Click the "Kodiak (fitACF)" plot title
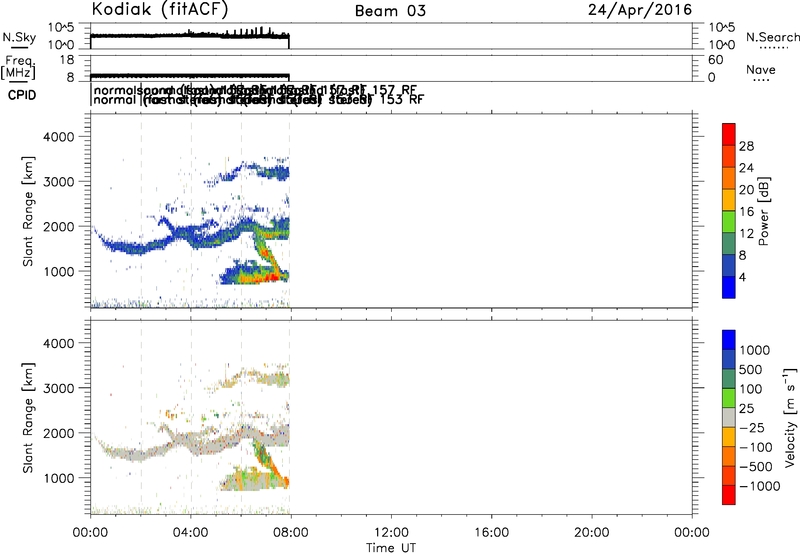 point(160,10)
